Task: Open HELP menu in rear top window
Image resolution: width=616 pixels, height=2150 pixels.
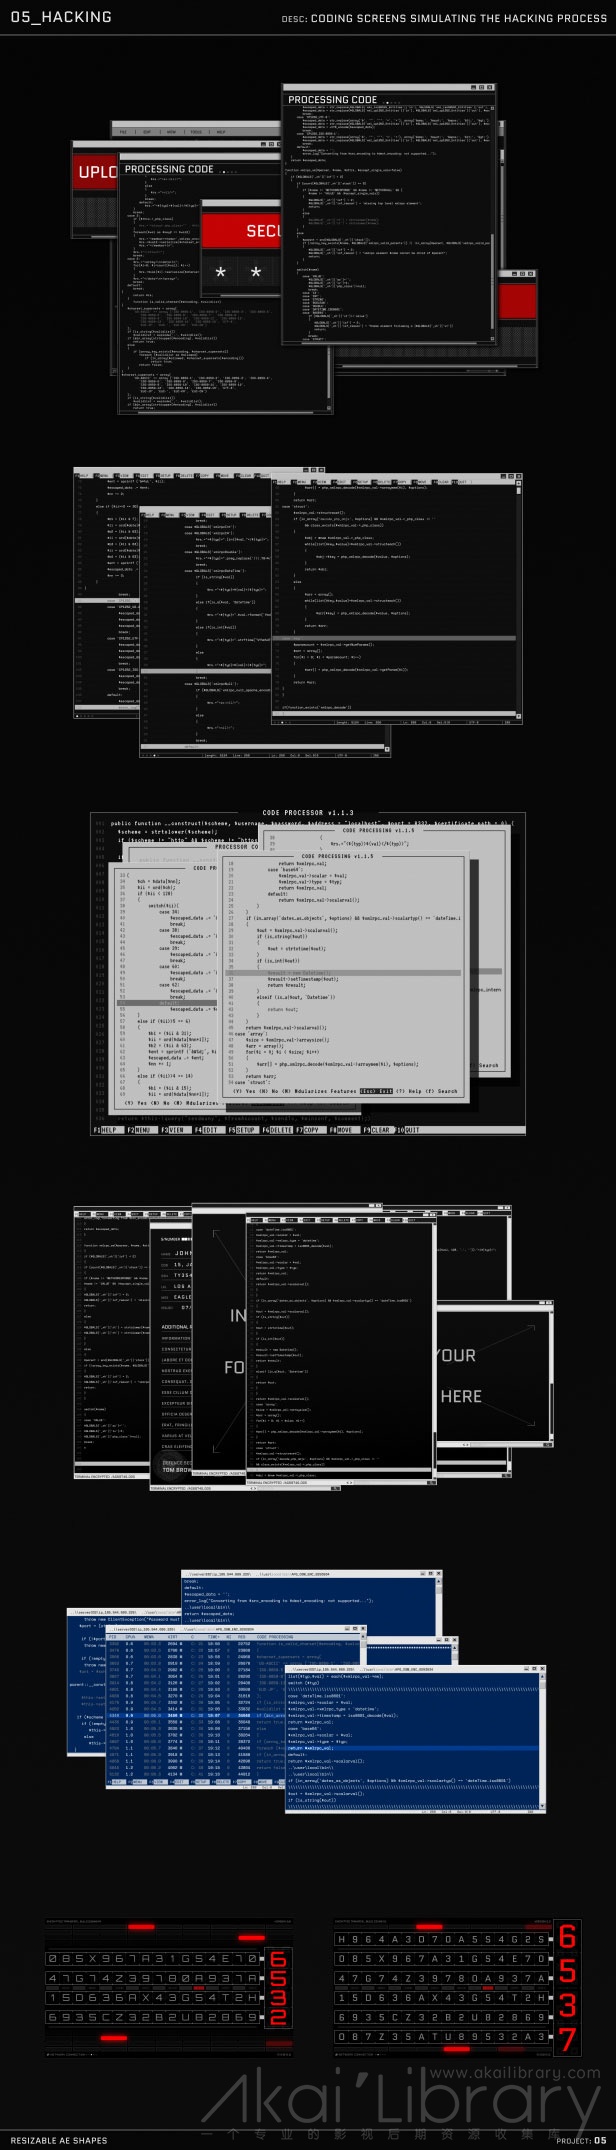Action: click(221, 132)
